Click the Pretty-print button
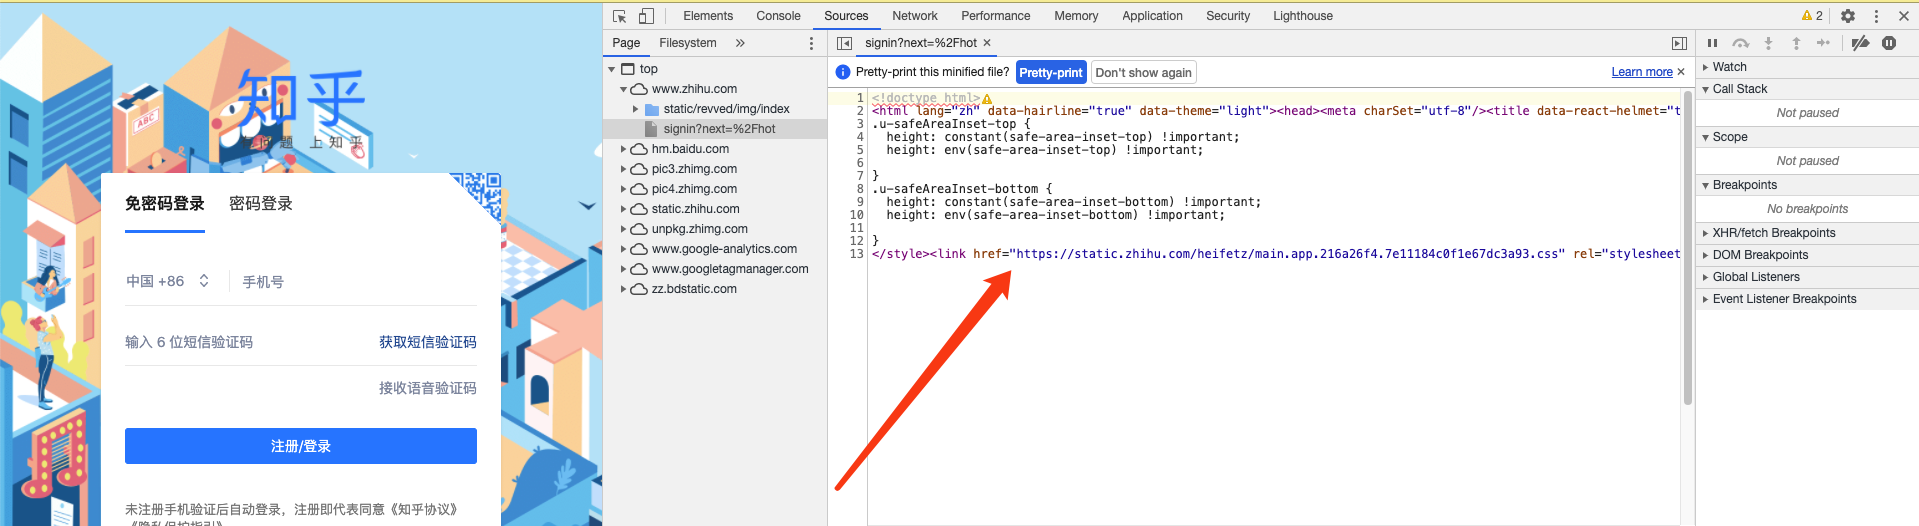 coord(1051,72)
